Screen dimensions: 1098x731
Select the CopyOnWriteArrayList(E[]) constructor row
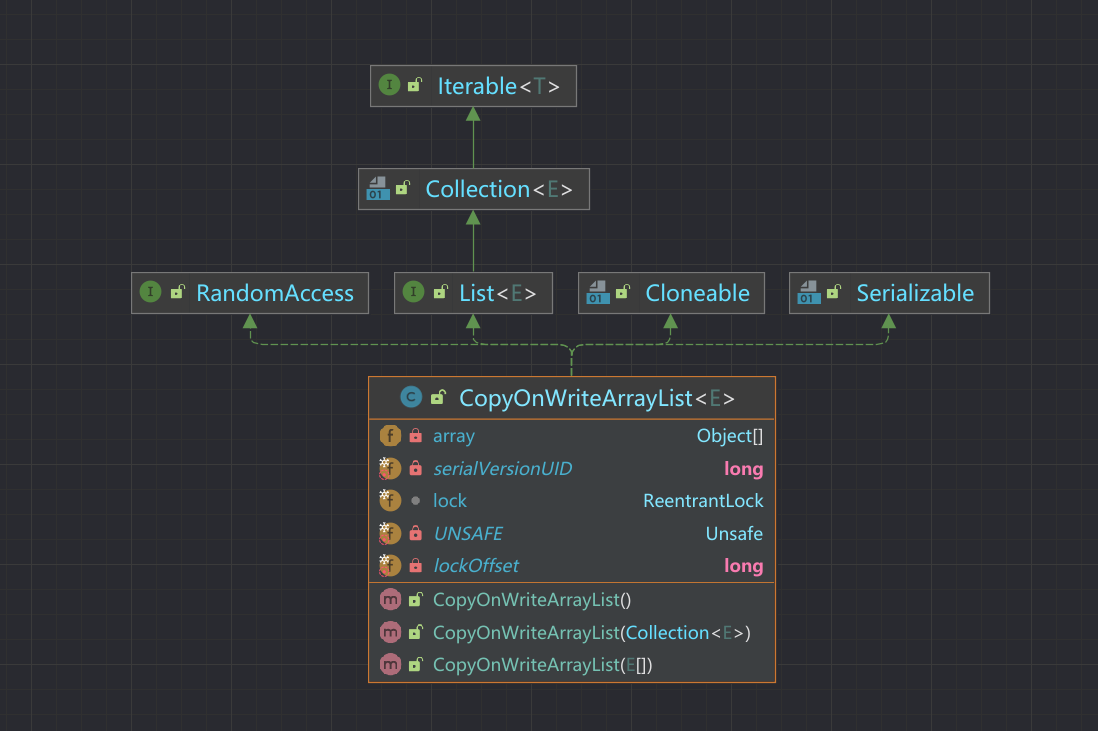pos(571,664)
